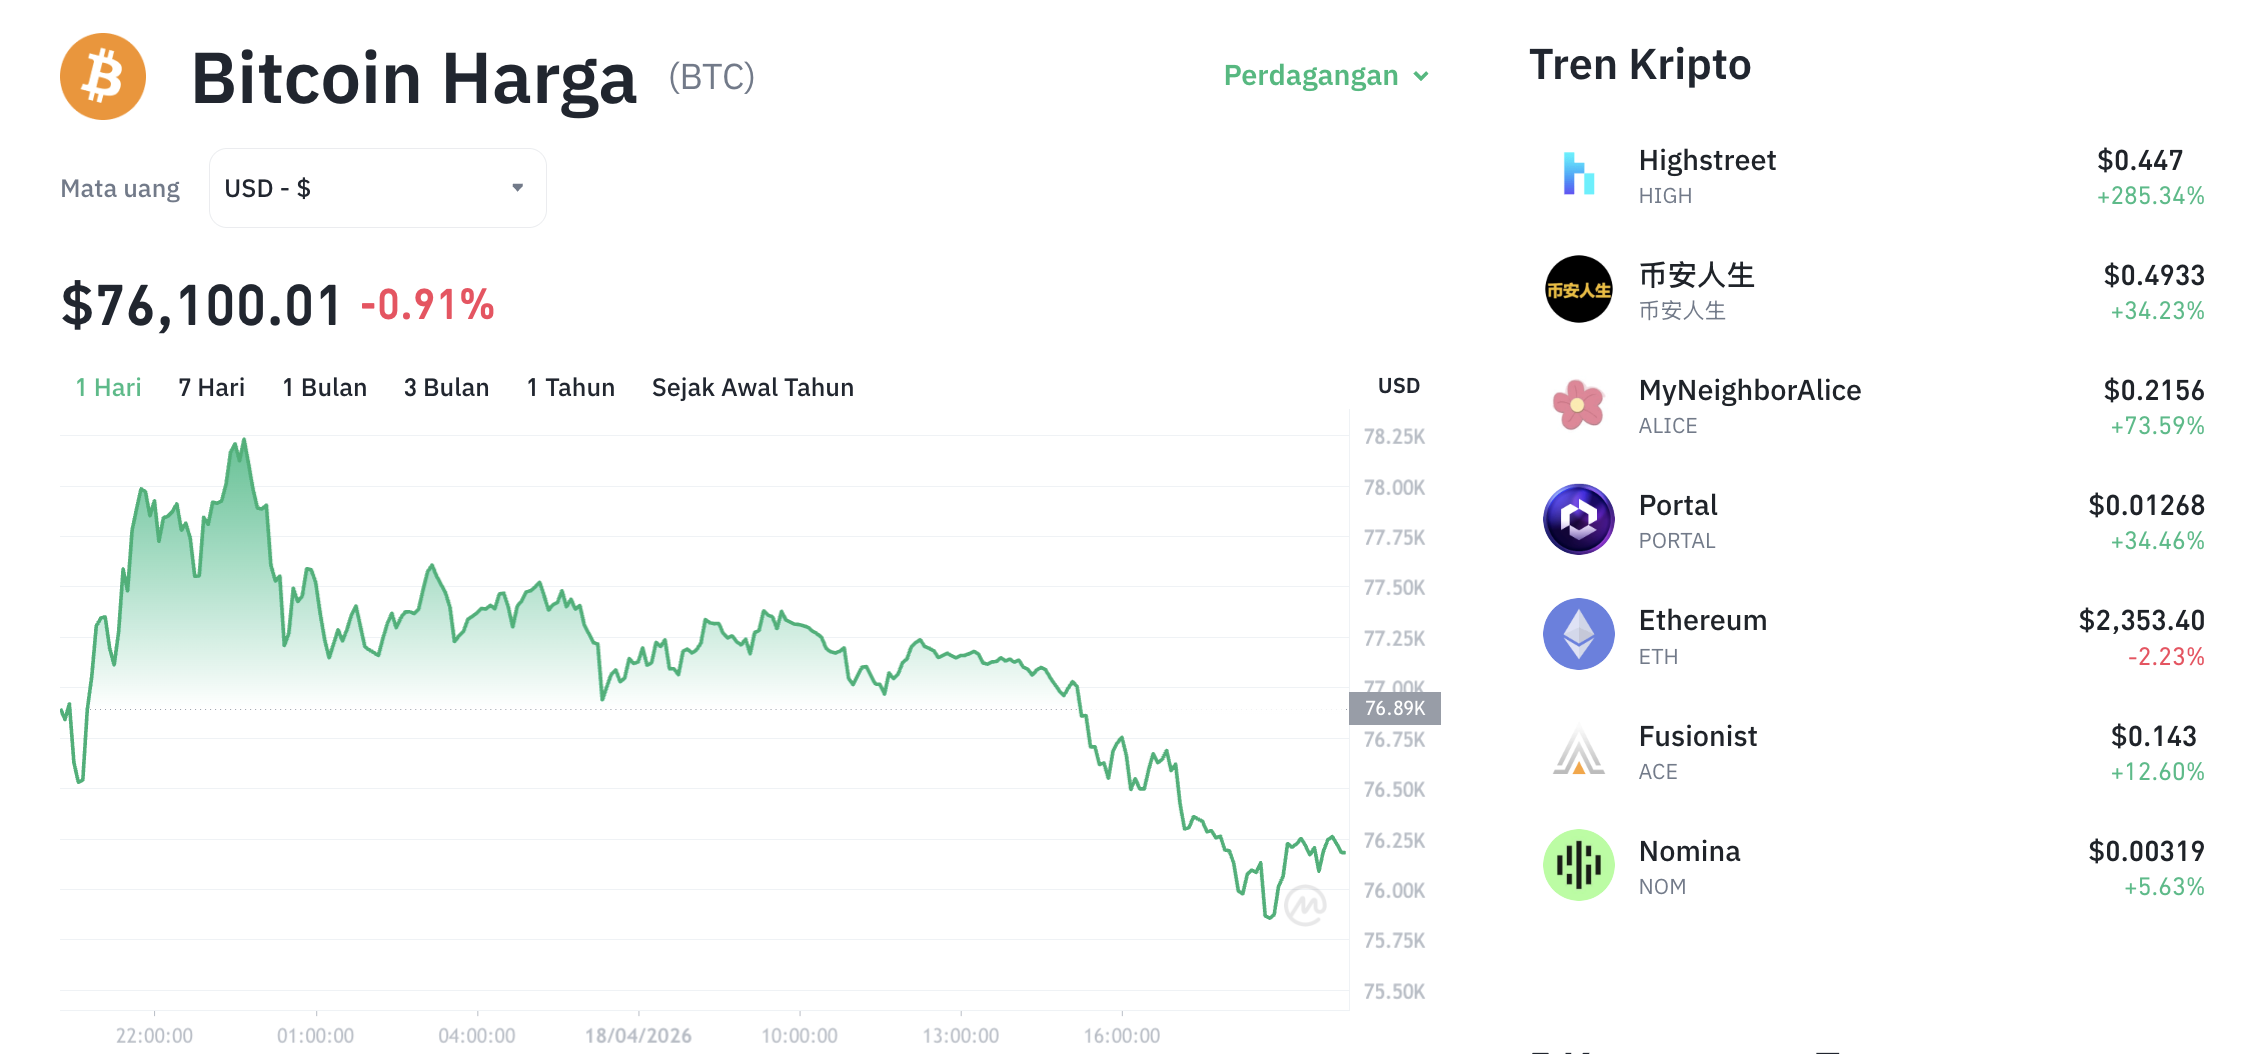Screen dimensions: 2244x1054
Task: Click the Nomina token icon
Action: (x=1577, y=866)
